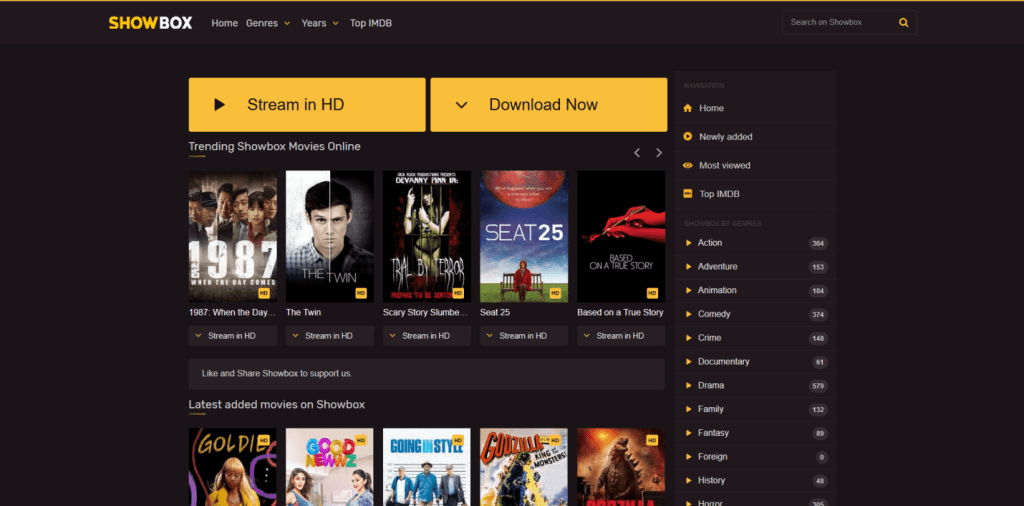Open the History genre link
1024x506 pixels.
pyautogui.click(x=711, y=480)
